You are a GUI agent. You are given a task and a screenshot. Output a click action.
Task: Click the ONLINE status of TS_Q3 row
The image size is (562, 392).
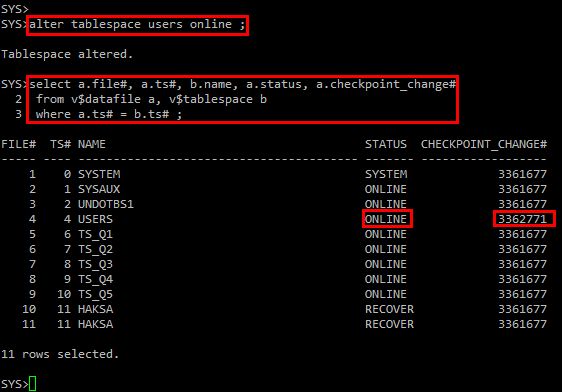[x=386, y=264]
